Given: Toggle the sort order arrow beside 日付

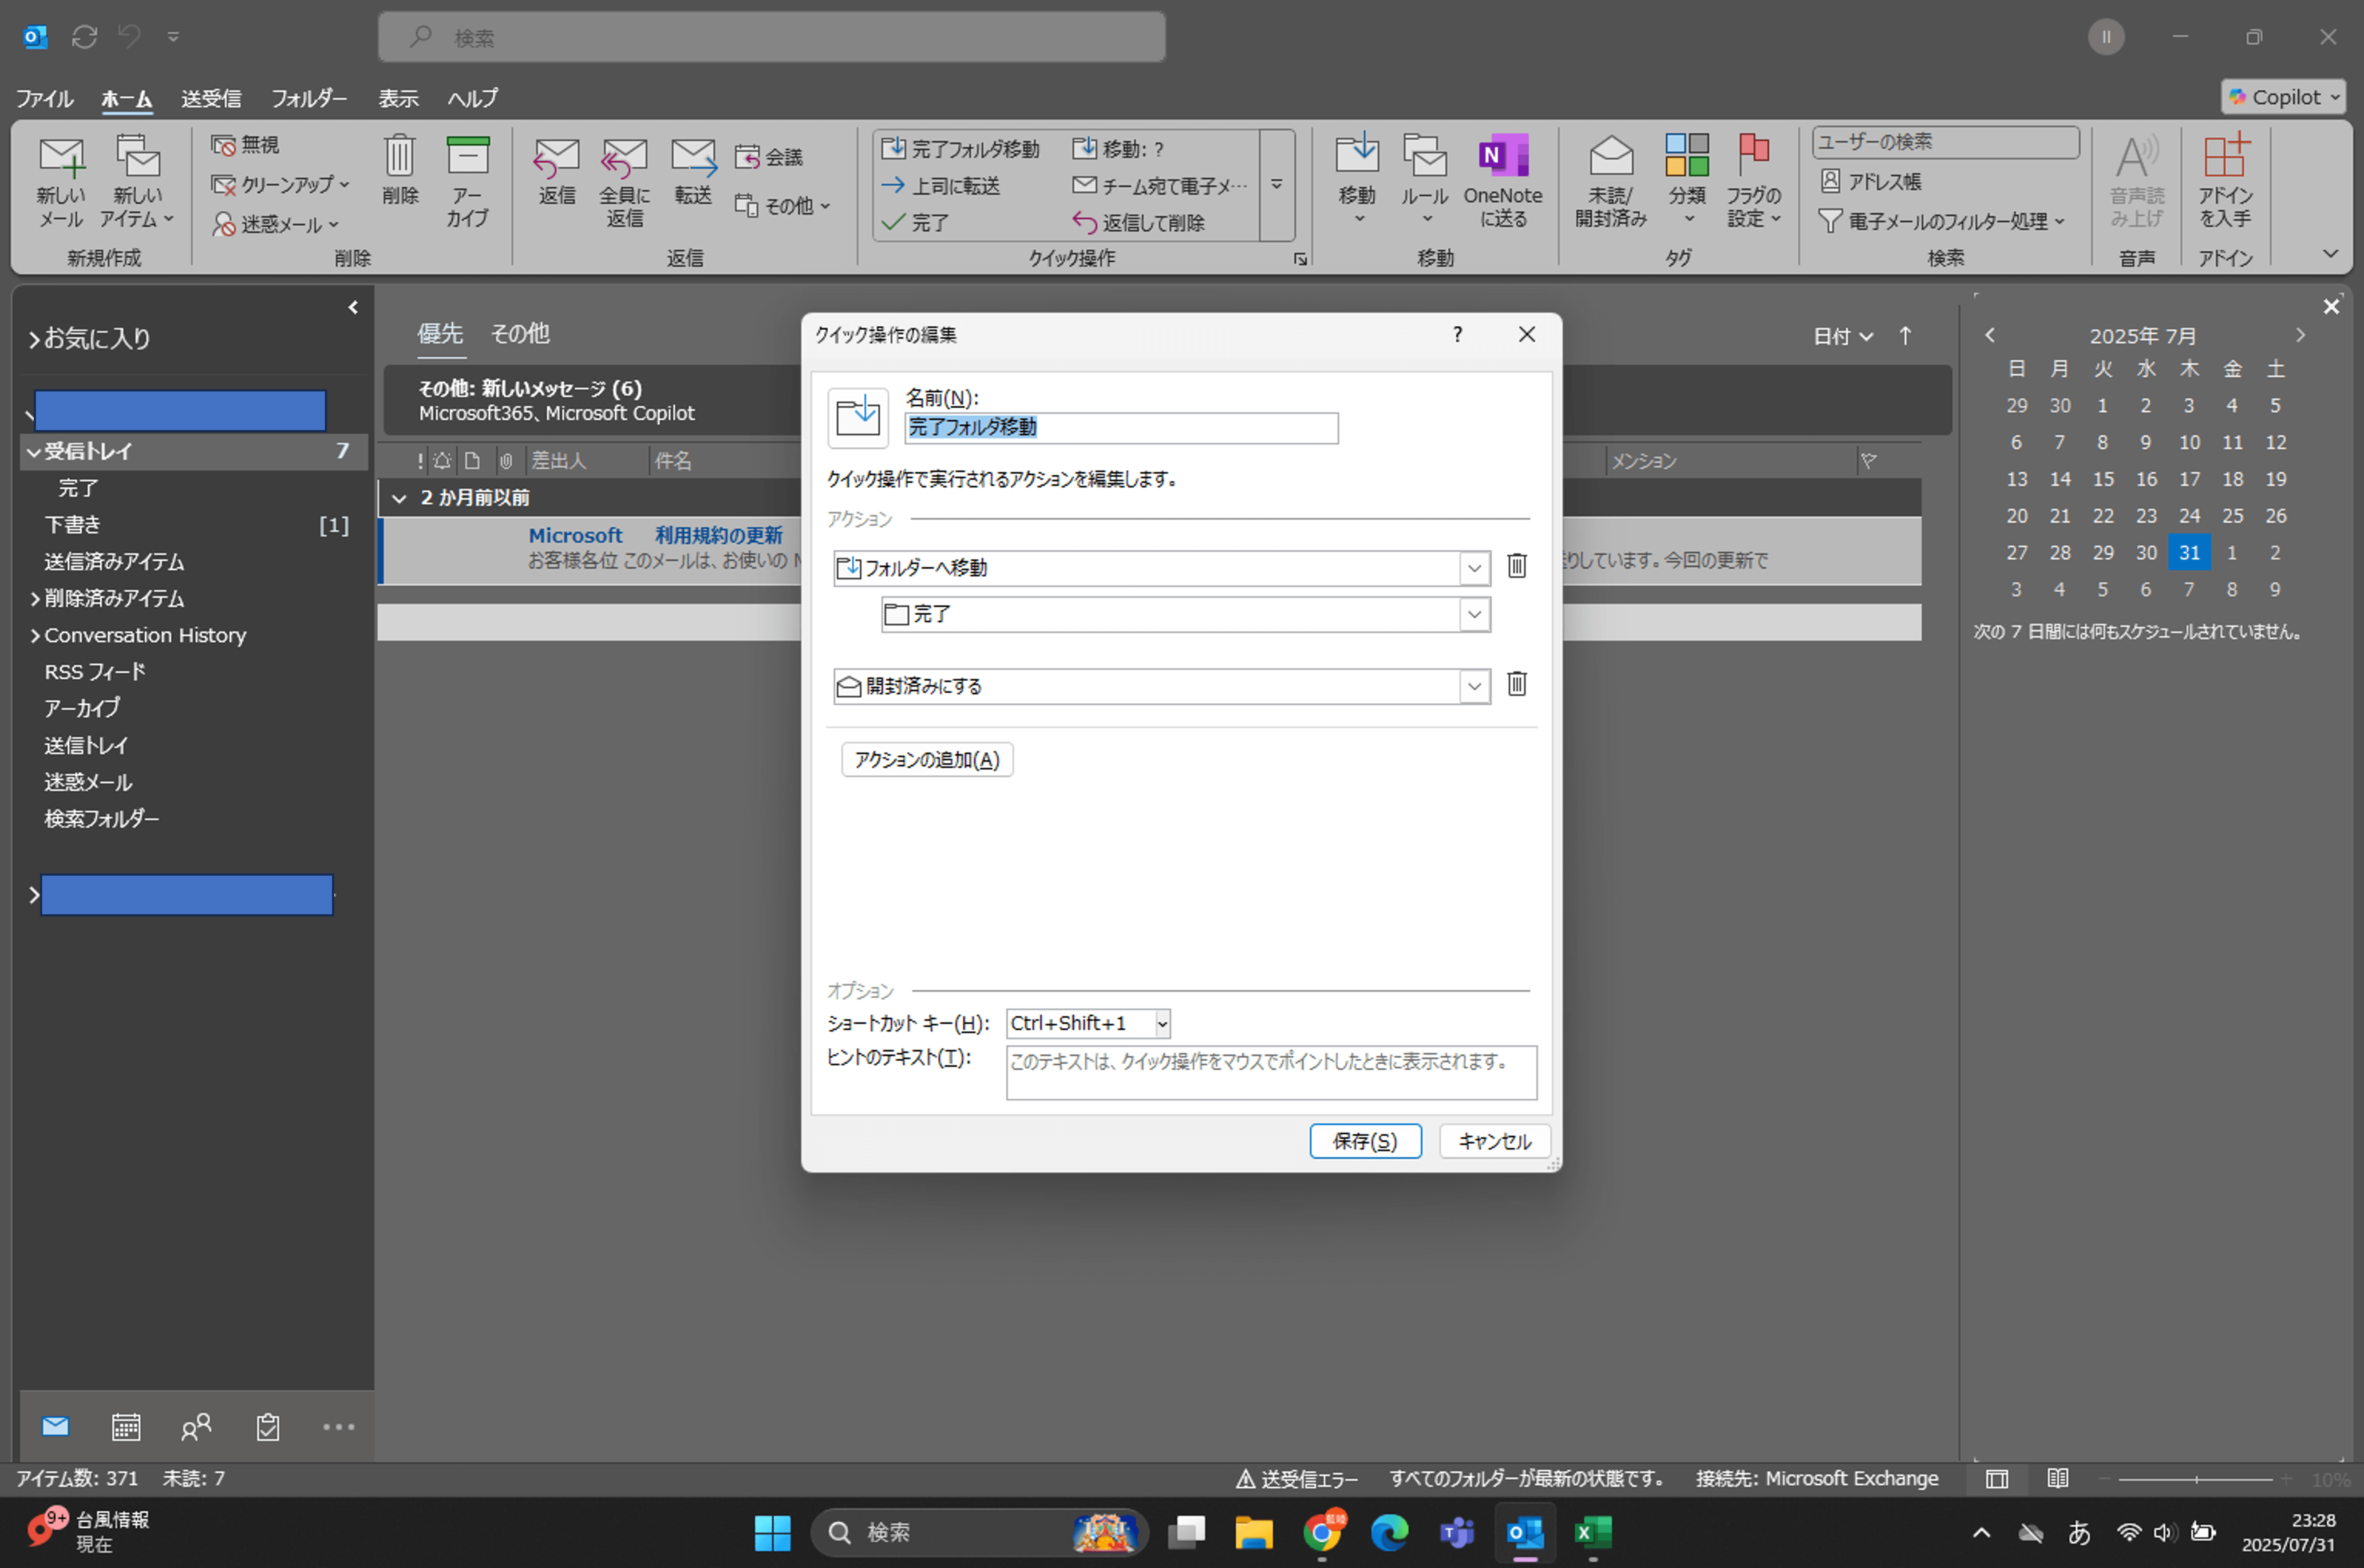Looking at the screenshot, I should (x=1905, y=337).
